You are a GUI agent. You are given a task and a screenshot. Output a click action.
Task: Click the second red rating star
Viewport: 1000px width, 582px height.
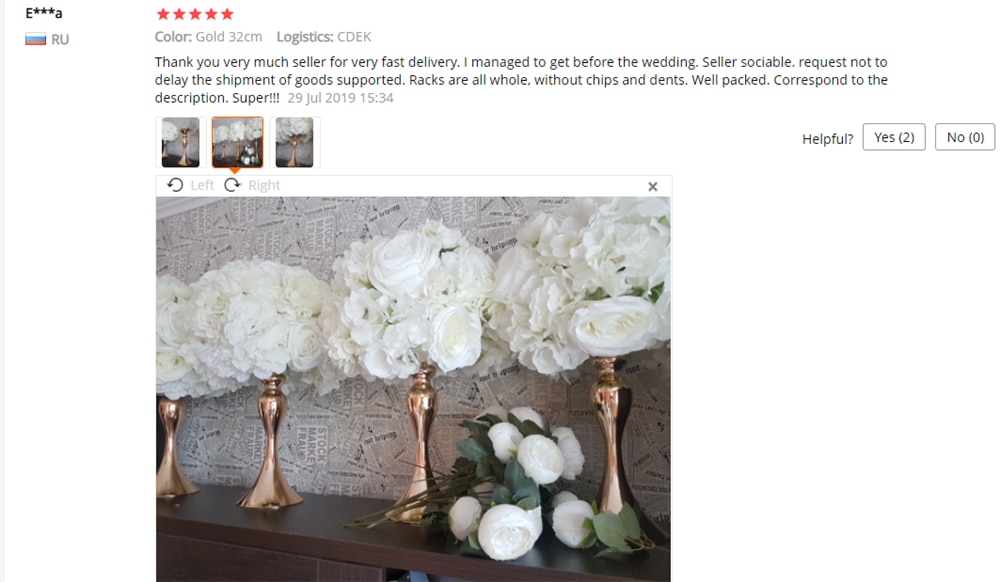coord(179,14)
